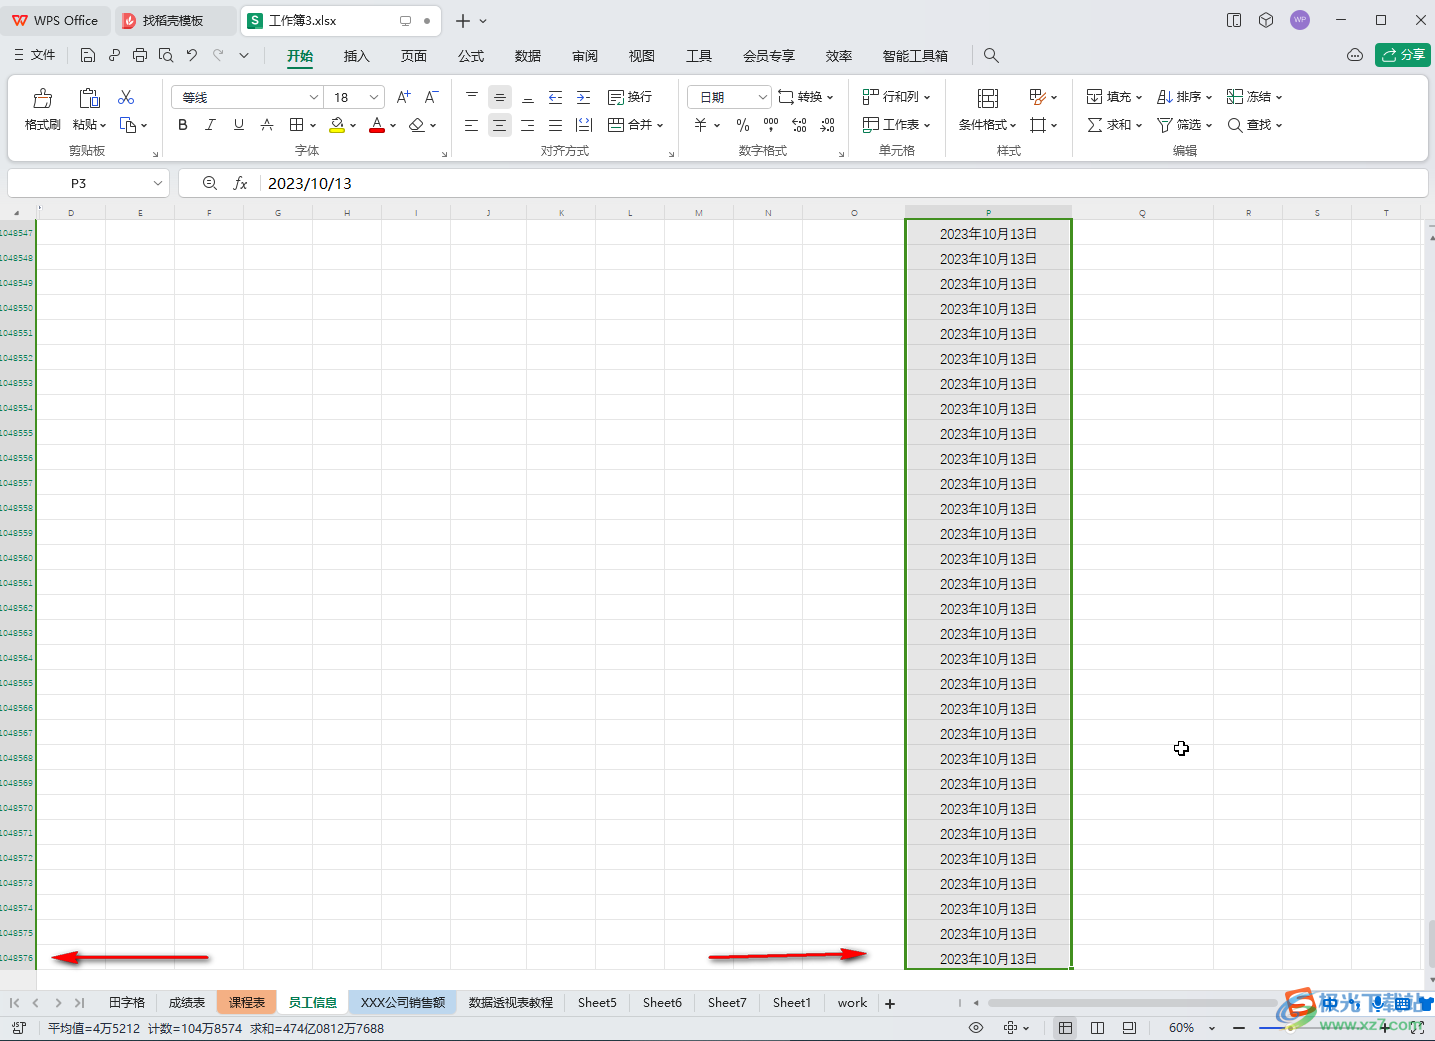Click the Save icon in quick toolbar

pos(88,55)
